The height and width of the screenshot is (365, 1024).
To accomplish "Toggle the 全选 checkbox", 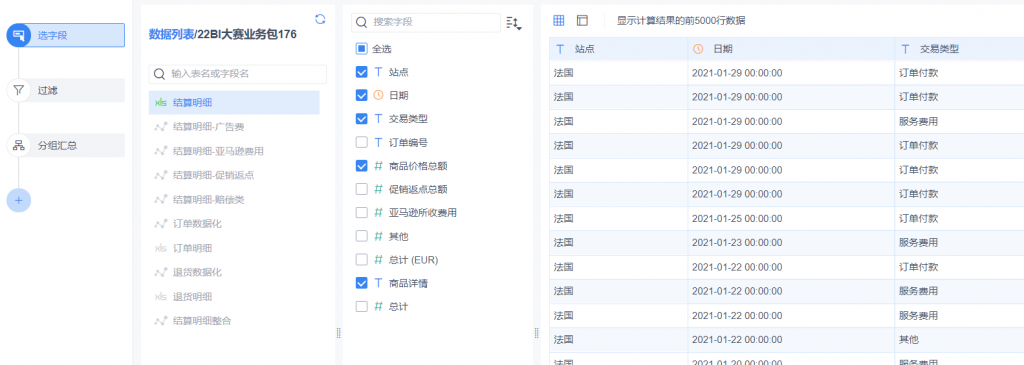I will [x=362, y=48].
